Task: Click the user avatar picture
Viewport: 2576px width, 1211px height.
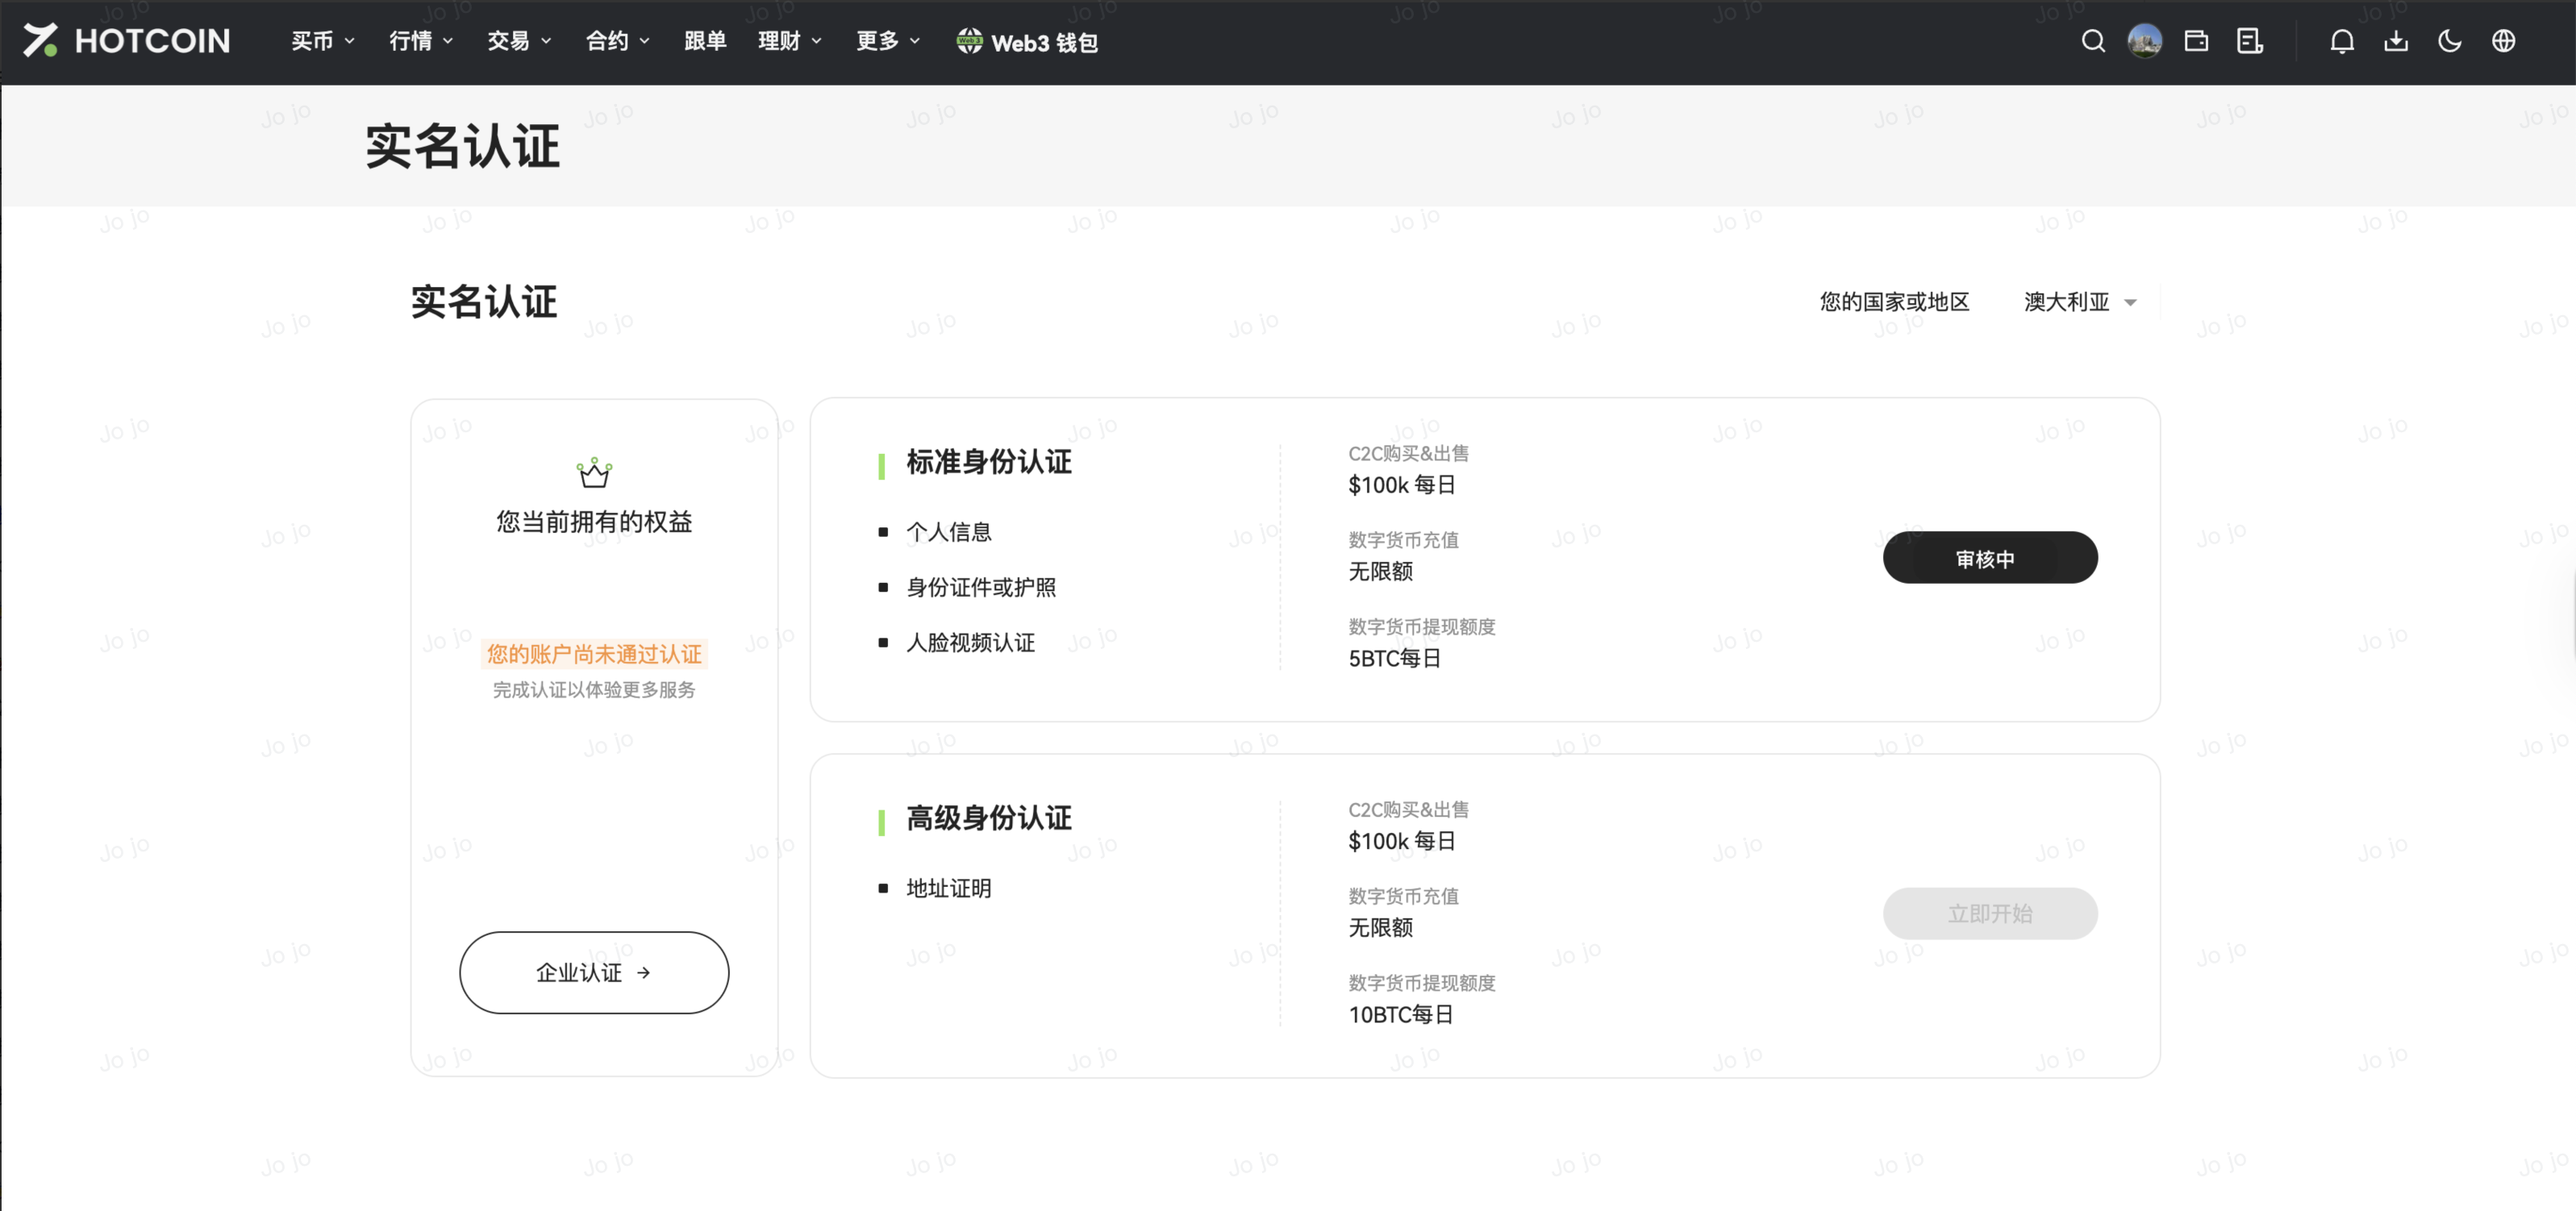Action: (x=2144, y=41)
